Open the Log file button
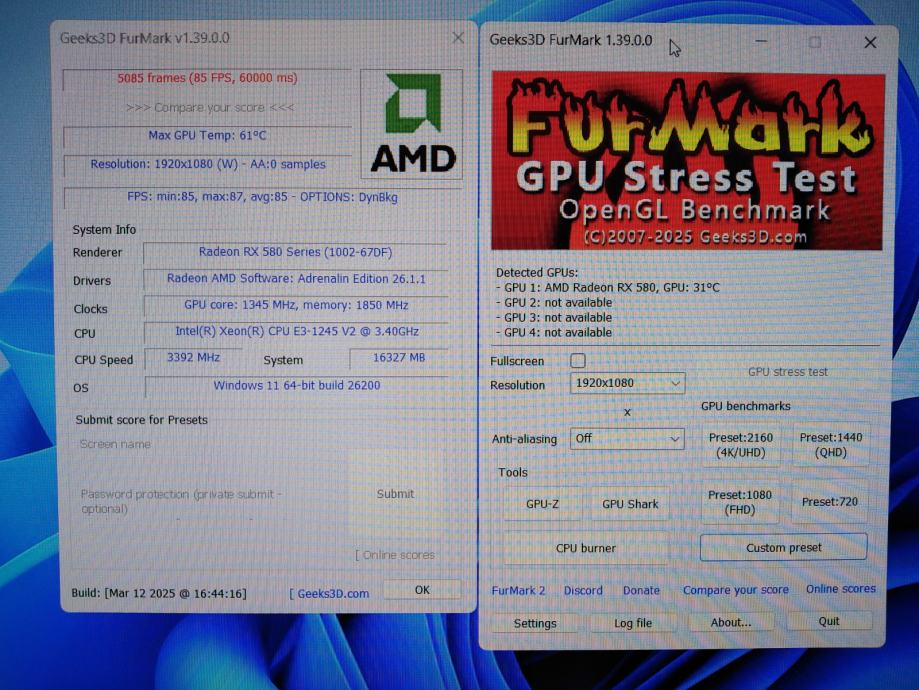 pos(633,623)
